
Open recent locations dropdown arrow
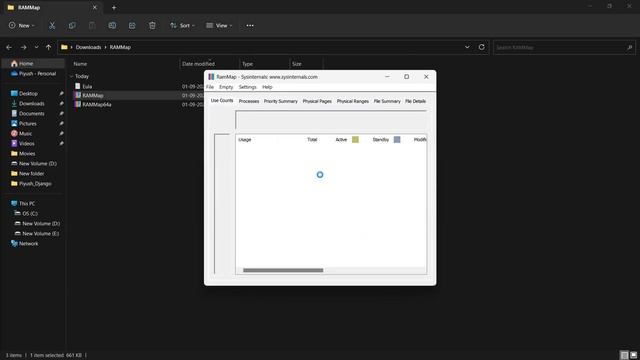36,47
